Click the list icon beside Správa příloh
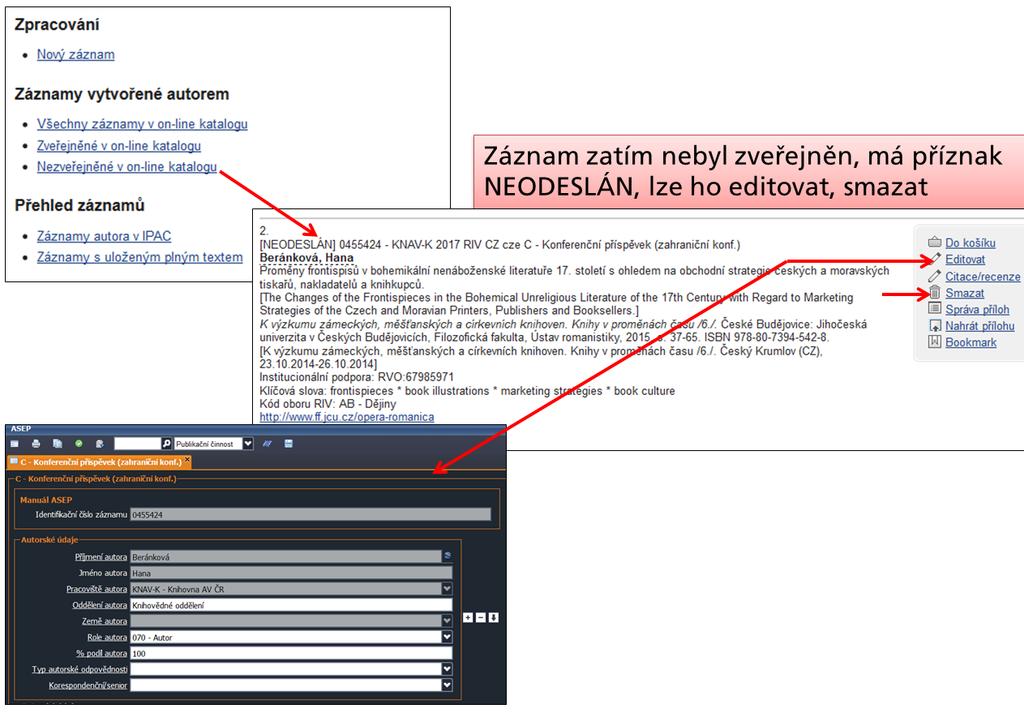The height and width of the screenshot is (713, 1024). 935,309
